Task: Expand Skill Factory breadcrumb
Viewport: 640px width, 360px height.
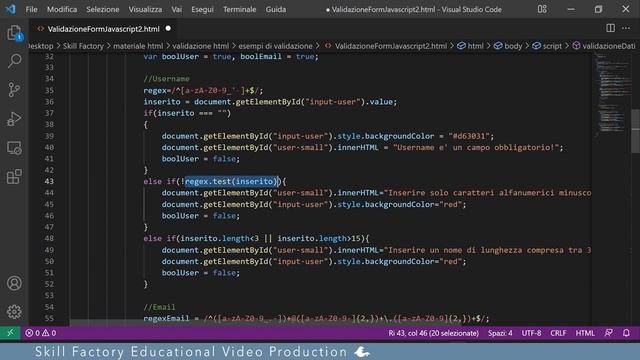Action: coord(83,46)
